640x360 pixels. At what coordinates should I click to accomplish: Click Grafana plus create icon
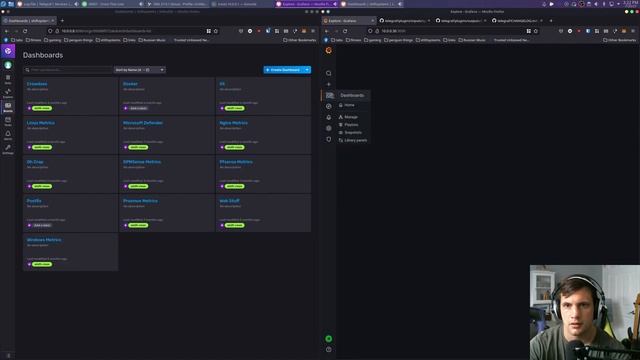(329, 84)
